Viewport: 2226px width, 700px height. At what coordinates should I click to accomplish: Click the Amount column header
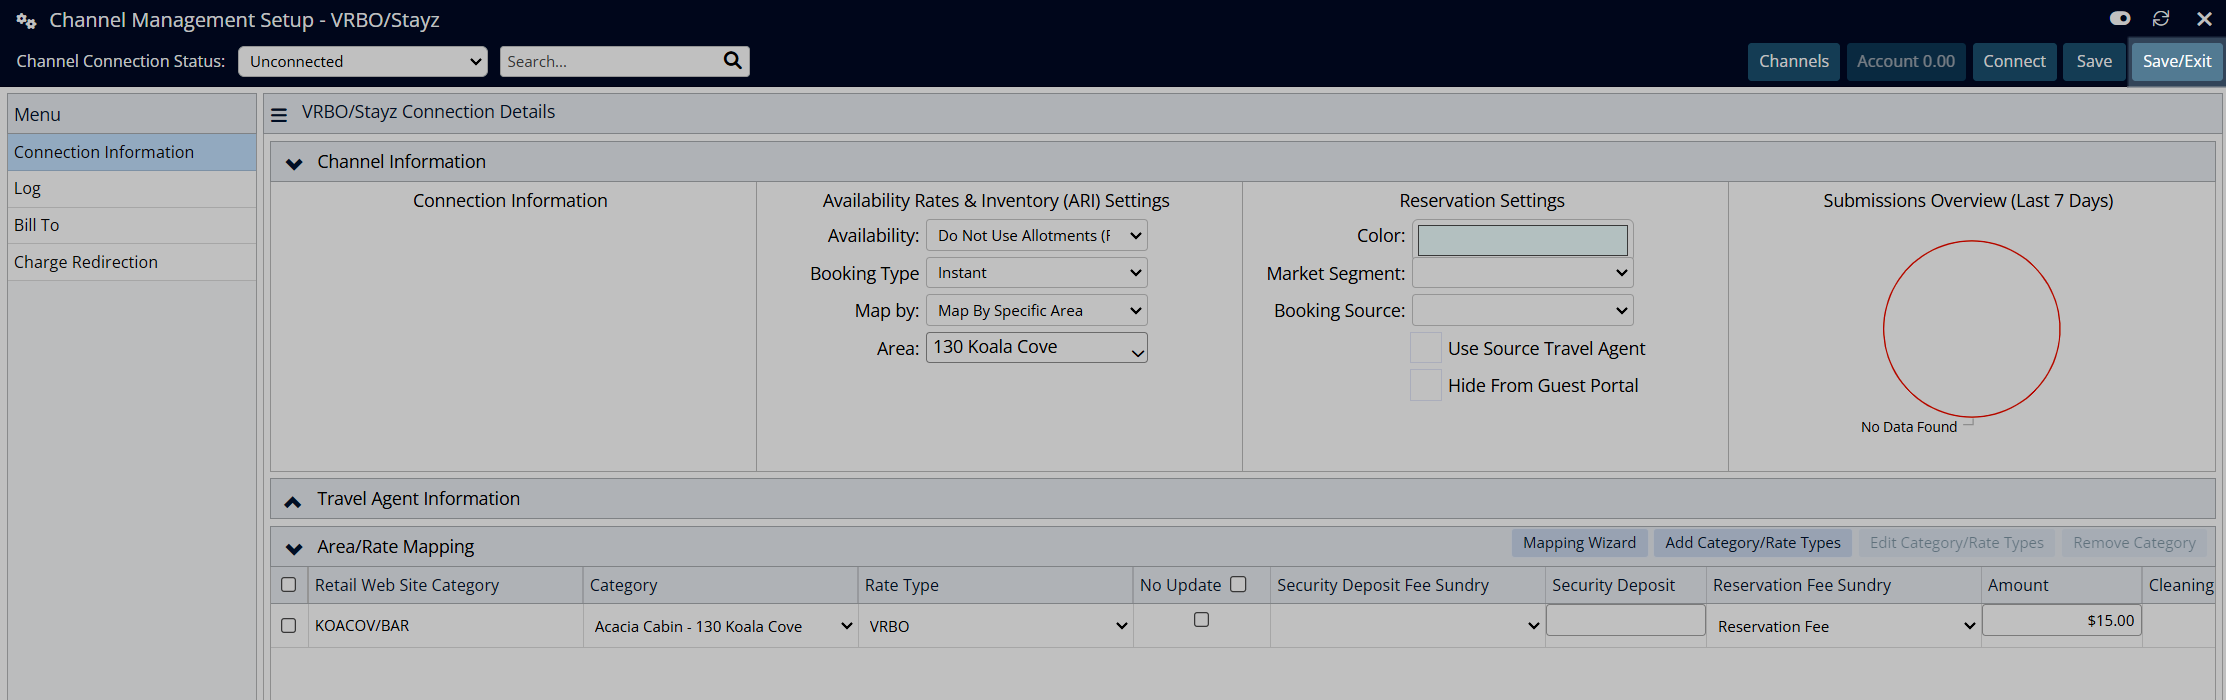tap(2062, 585)
